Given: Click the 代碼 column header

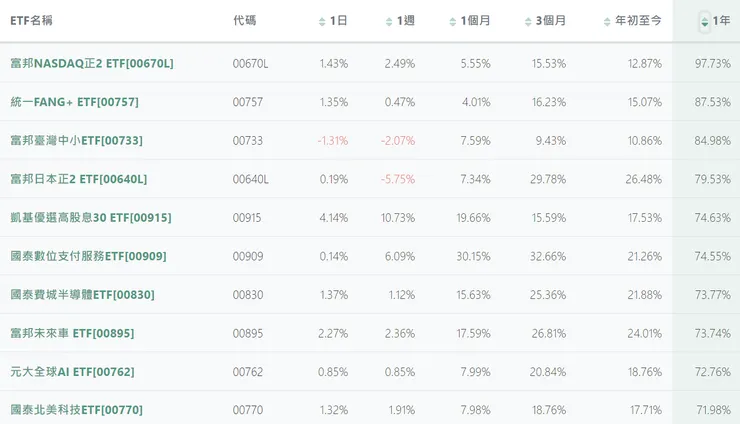Looking at the screenshot, I should click(x=244, y=21).
